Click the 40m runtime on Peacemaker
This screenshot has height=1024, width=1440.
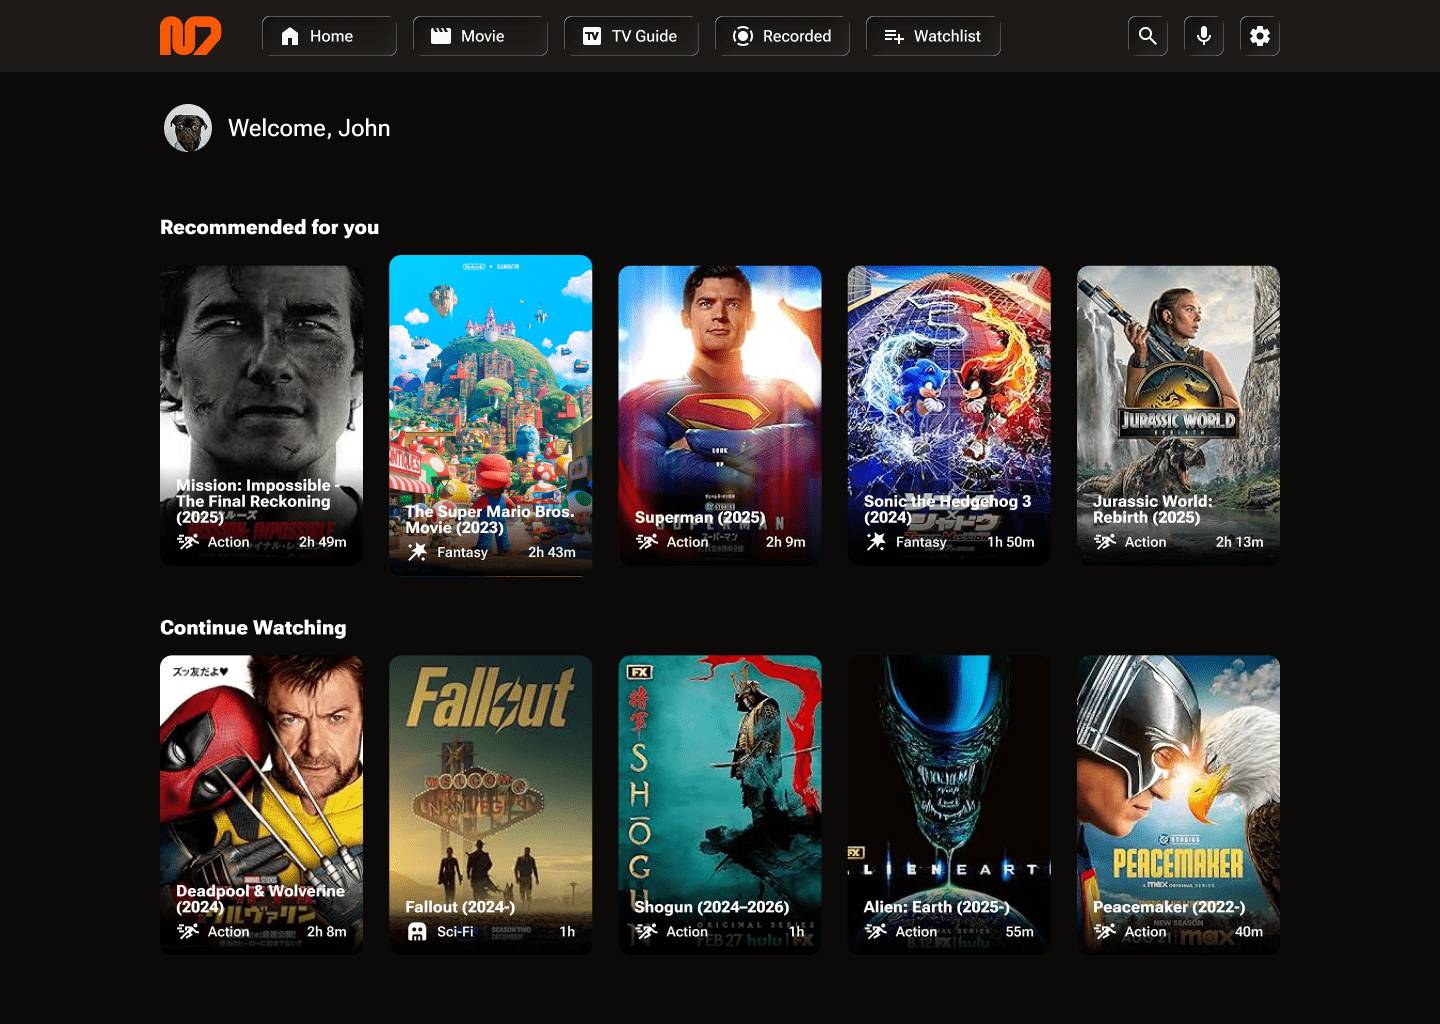1249,932
